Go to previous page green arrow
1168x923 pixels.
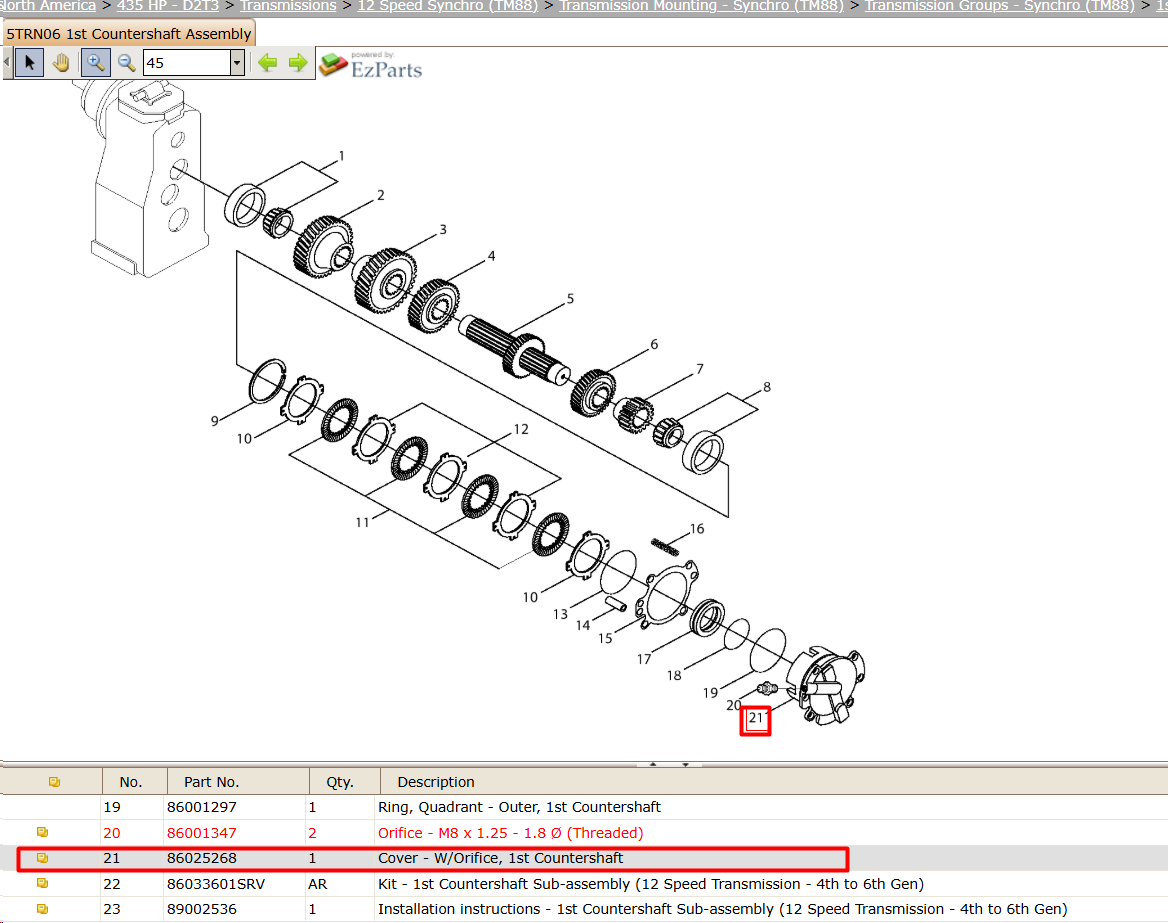tap(267, 63)
